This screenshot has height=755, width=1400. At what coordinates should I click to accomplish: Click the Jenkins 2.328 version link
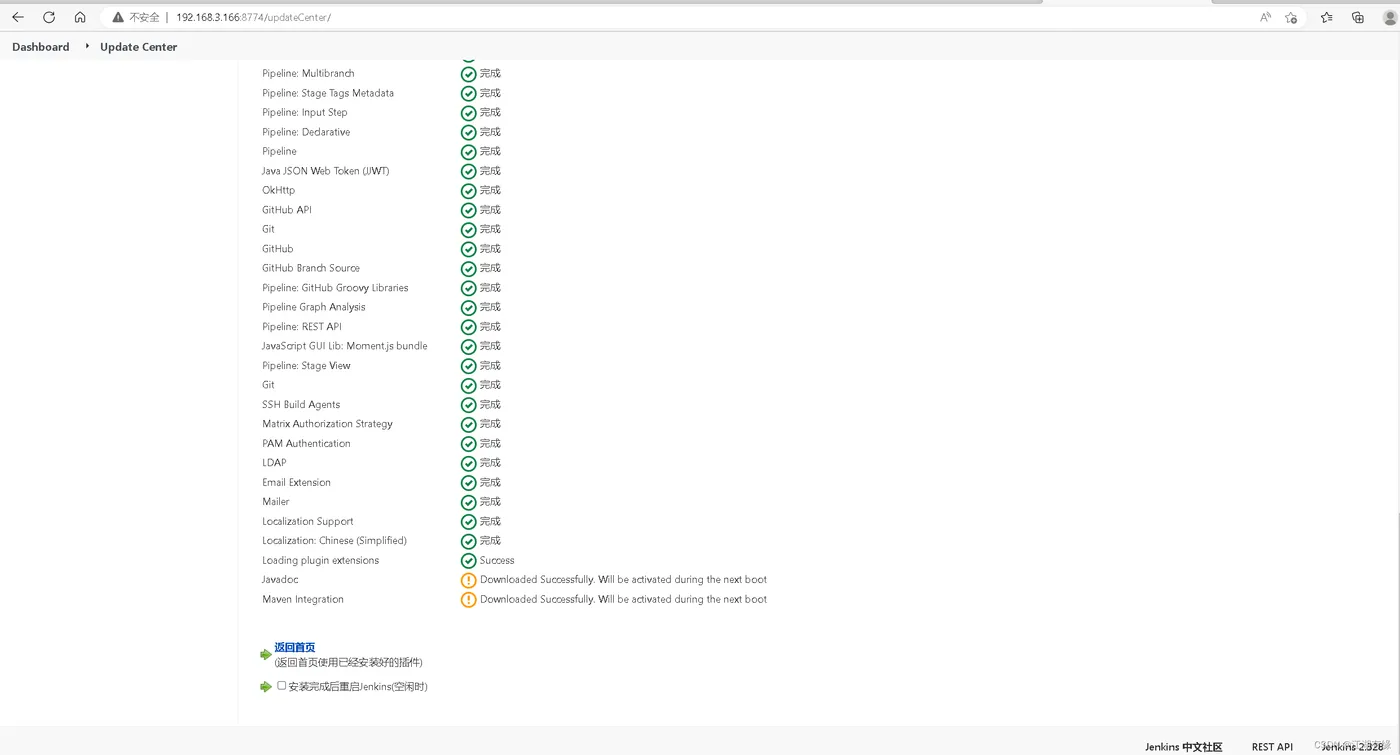[1352, 747]
